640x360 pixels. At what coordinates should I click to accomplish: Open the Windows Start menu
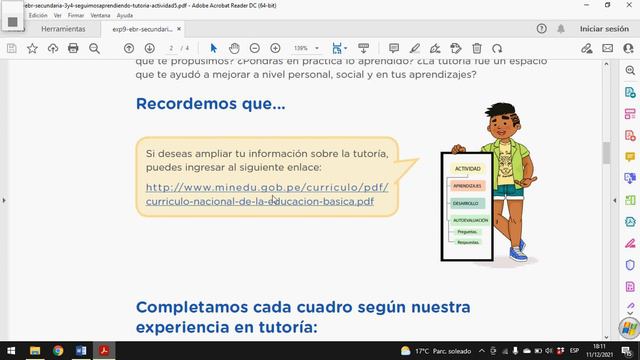[11, 351]
